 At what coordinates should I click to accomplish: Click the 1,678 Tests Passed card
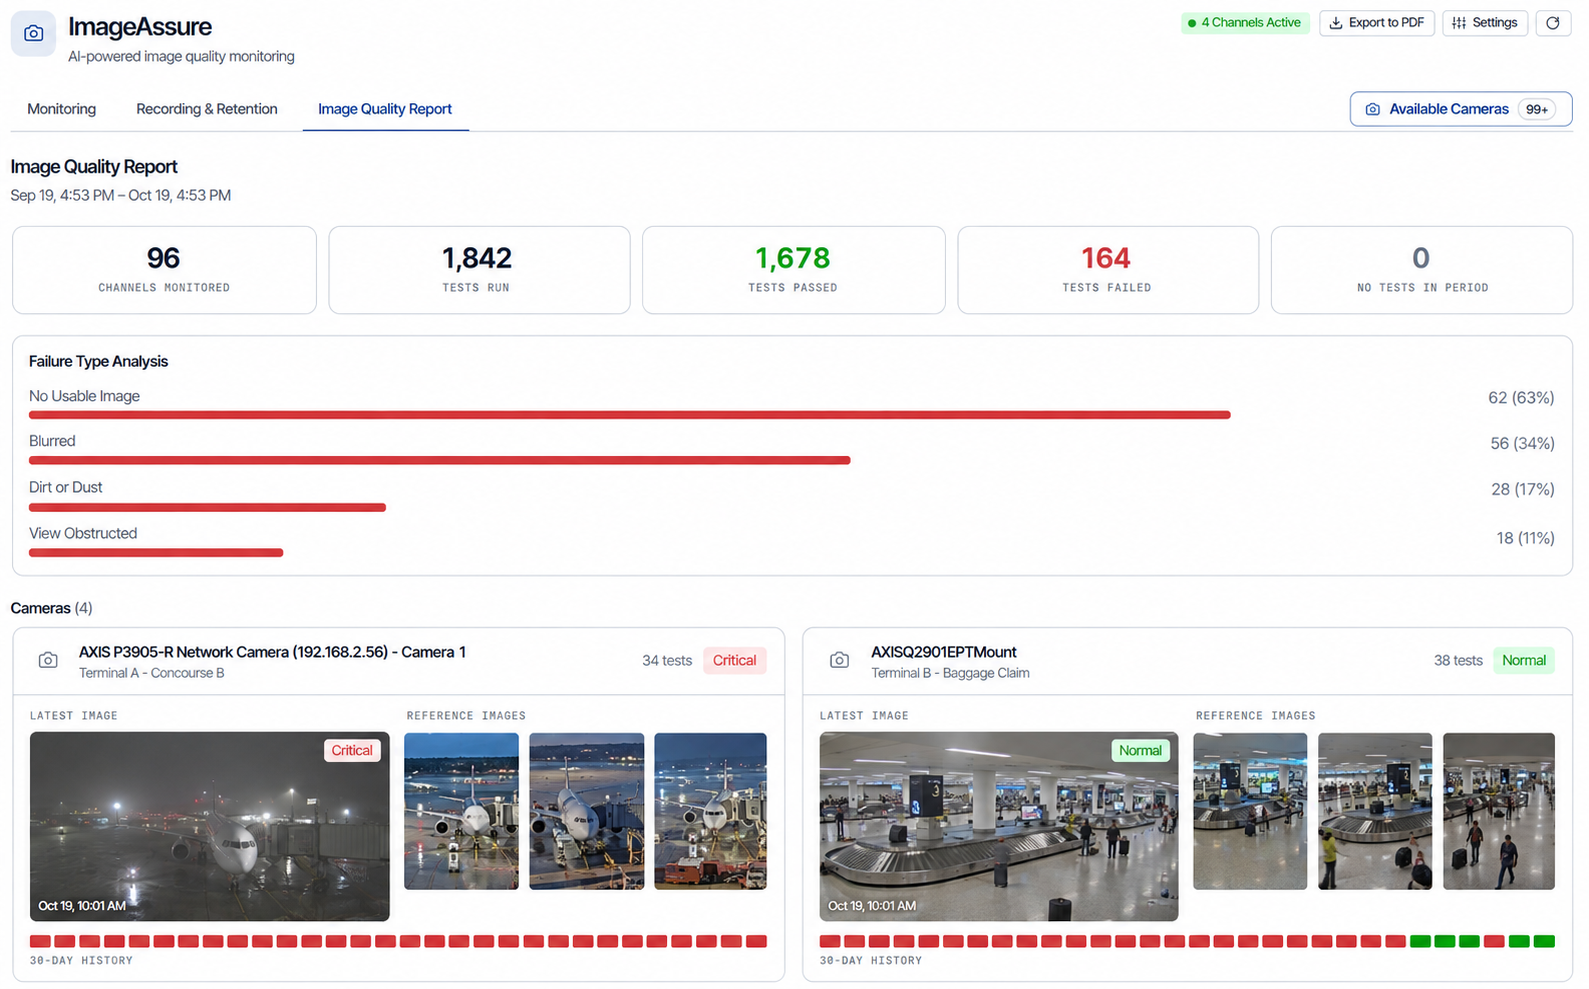(x=793, y=270)
